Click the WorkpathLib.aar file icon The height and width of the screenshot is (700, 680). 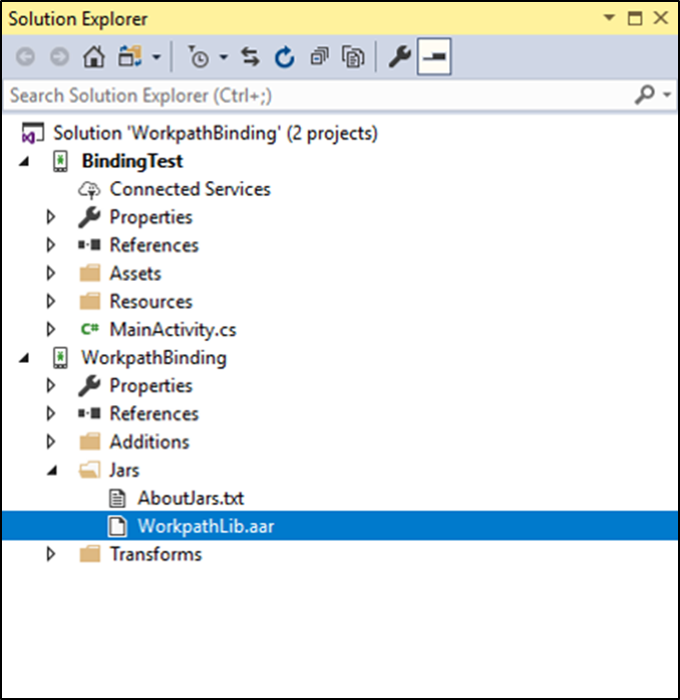click(x=117, y=526)
